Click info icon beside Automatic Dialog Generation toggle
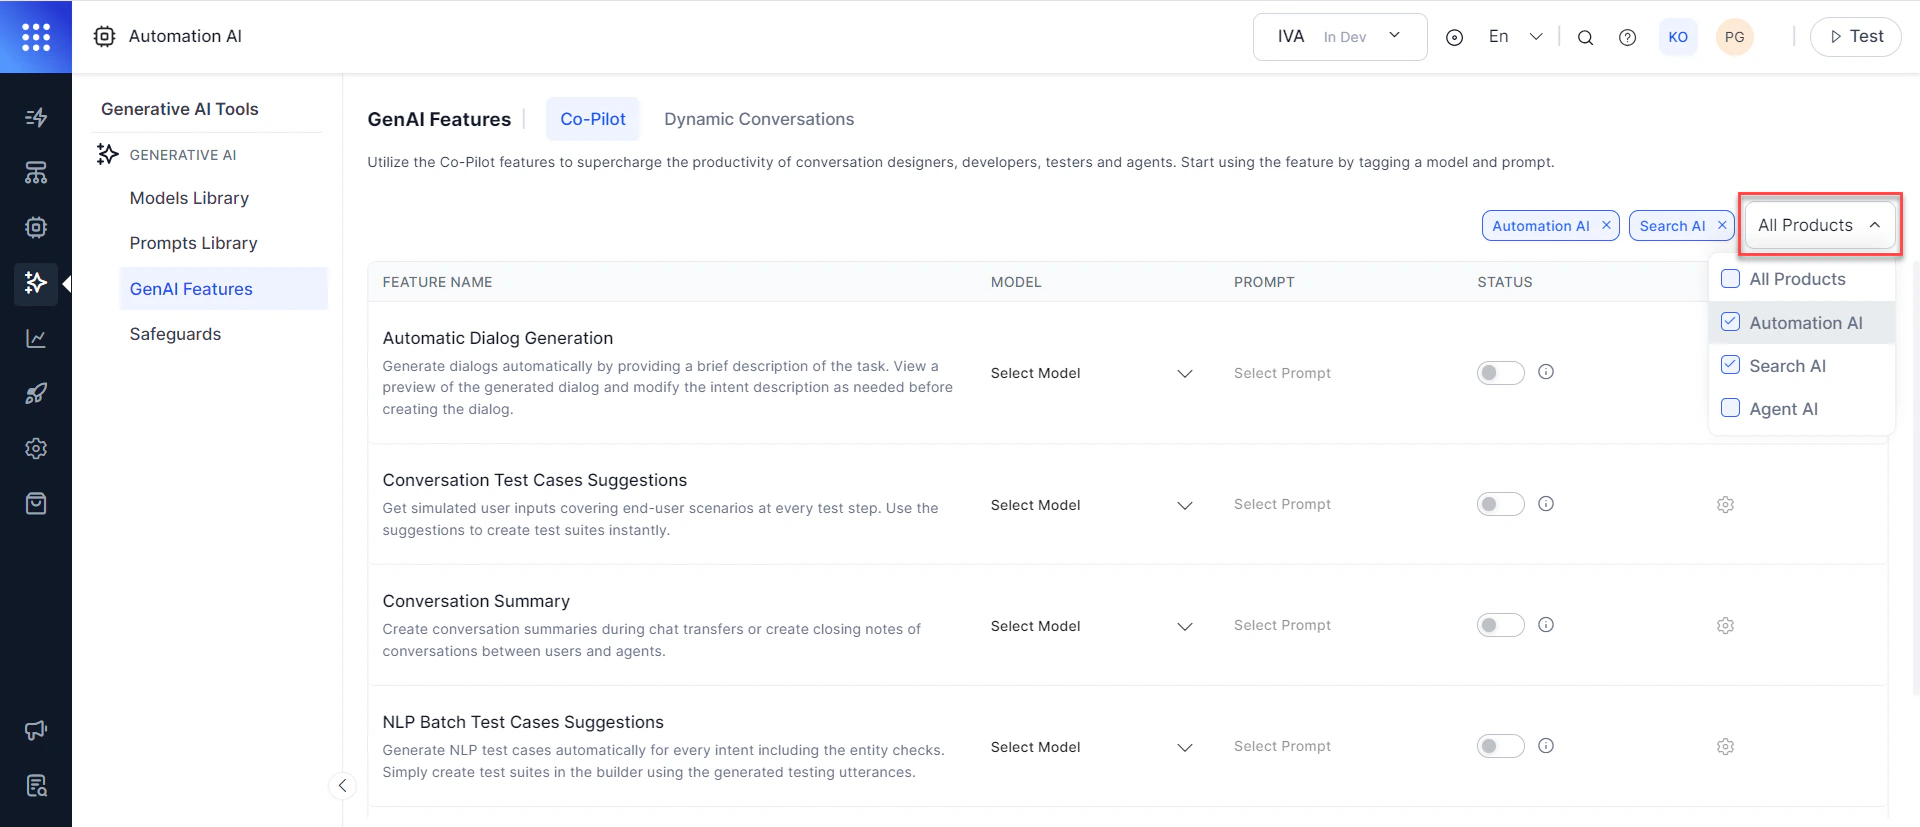Viewport: 1920px width, 827px height. tap(1546, 372)
